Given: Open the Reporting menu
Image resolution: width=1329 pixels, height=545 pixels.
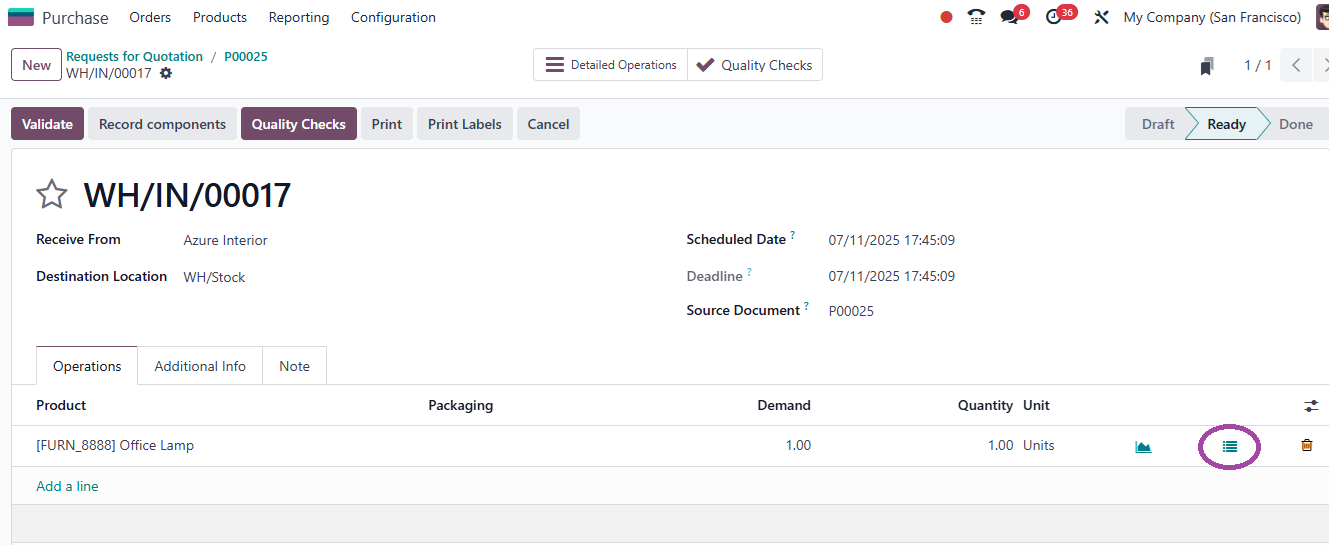Looking at the screenshot, I should click(299, 17).
